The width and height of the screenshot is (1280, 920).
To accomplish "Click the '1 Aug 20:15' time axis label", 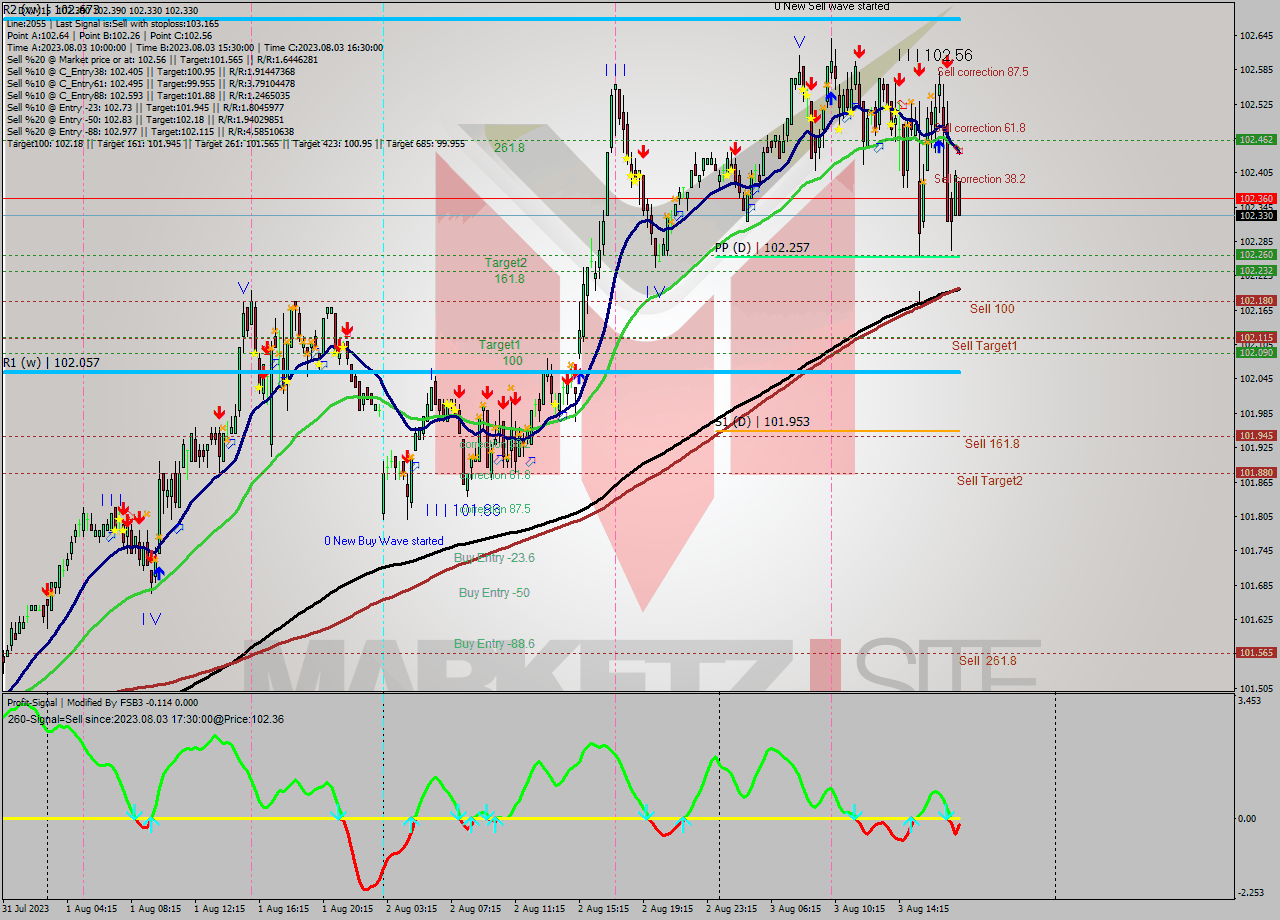I will [346, 909].
